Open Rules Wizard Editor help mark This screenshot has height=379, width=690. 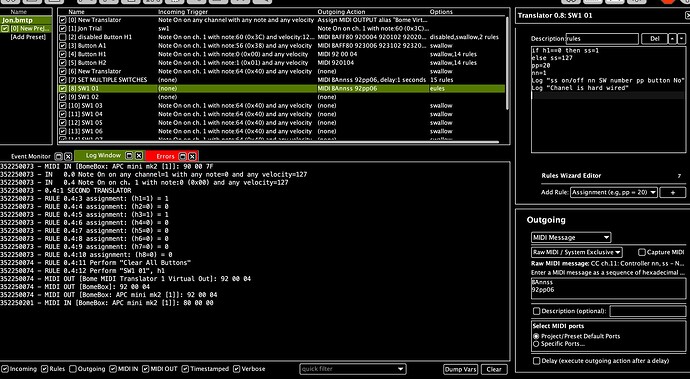pos(679,176)
